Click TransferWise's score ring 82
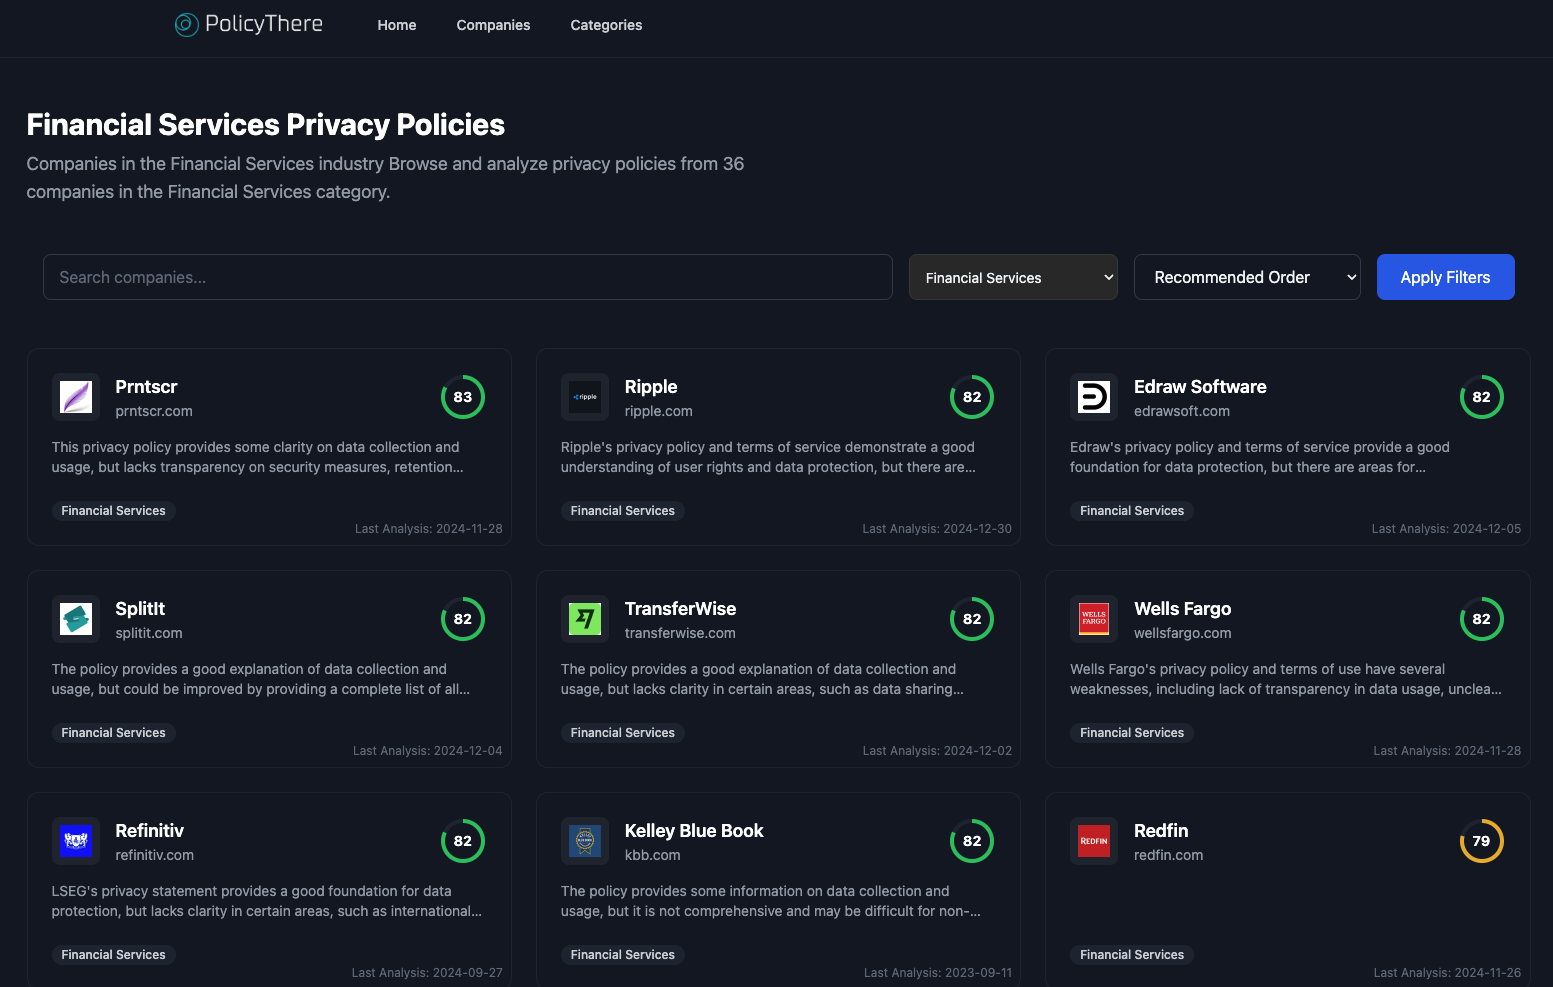The image size is (1553, 987). [x=972, y=619]
